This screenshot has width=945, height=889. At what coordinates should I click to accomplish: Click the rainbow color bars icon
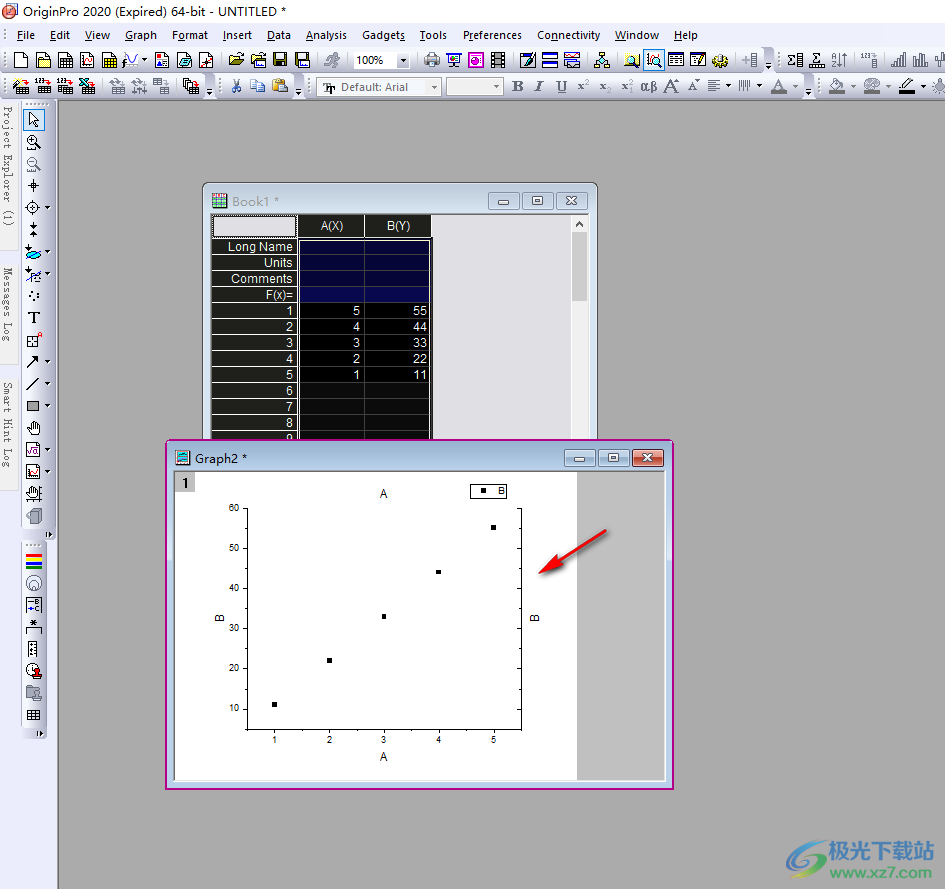click(34, 562)
